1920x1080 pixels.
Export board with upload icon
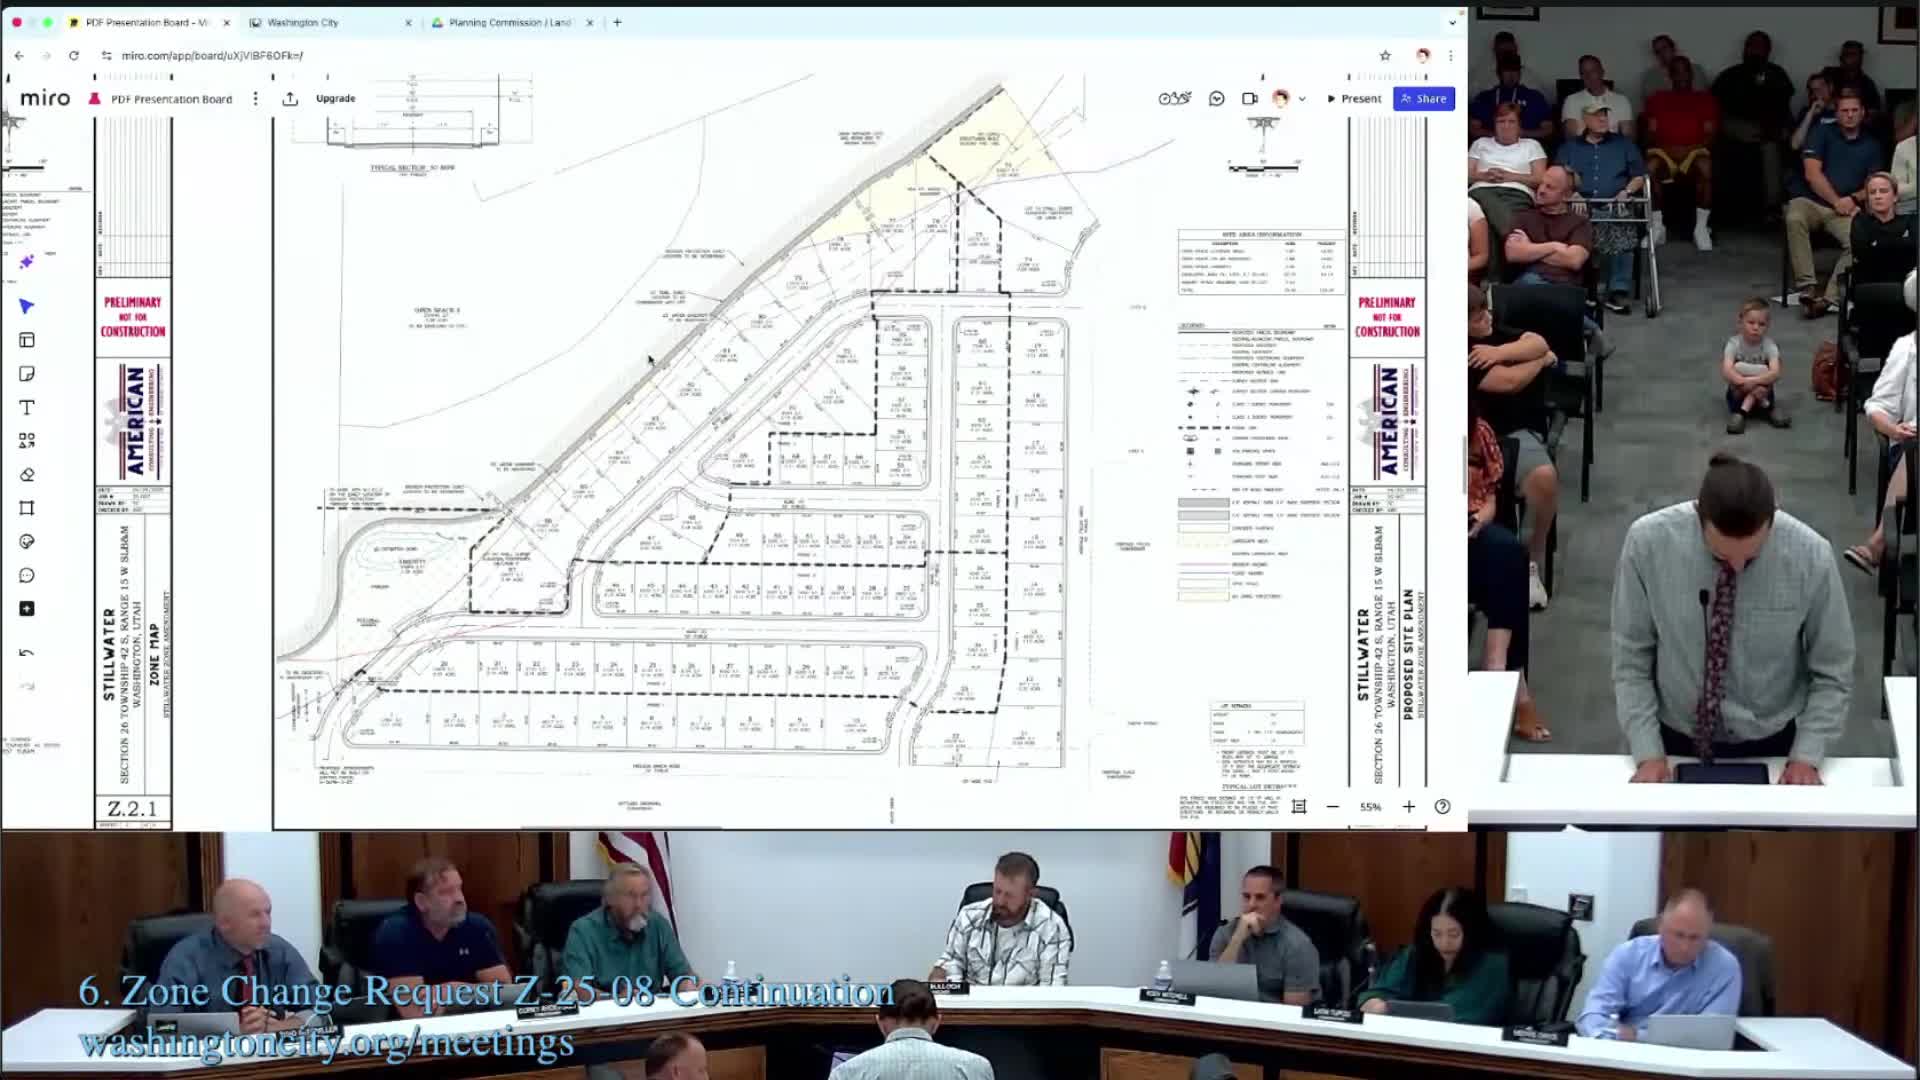290,98
